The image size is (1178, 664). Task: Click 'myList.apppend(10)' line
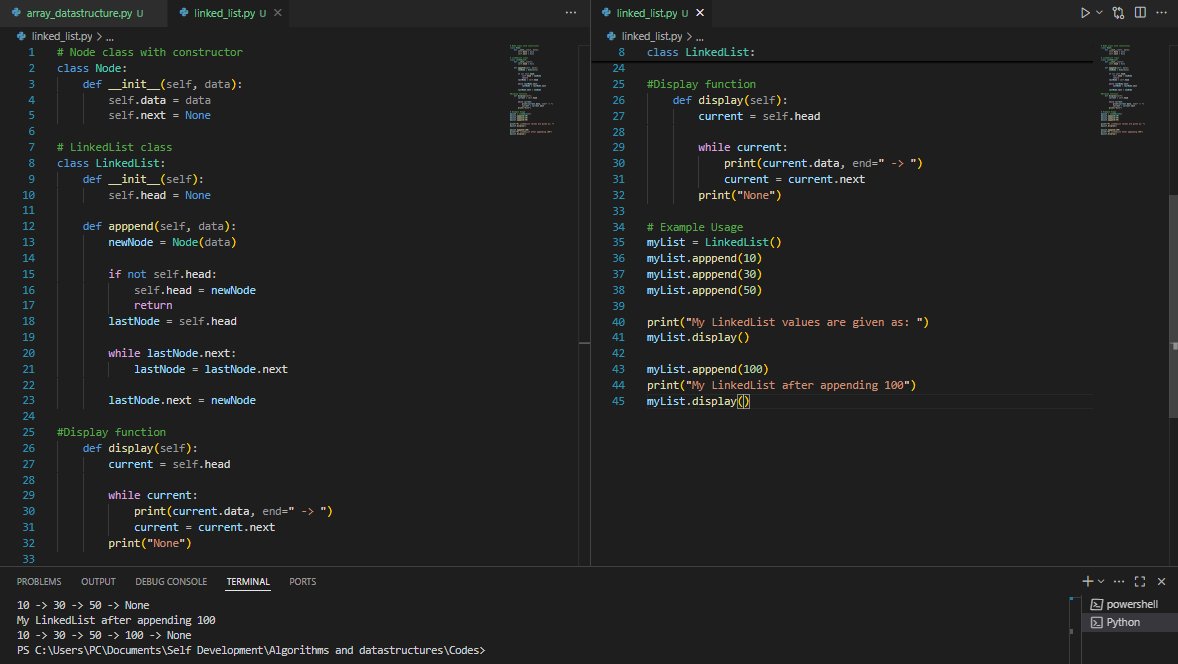[x=704, y=258]
